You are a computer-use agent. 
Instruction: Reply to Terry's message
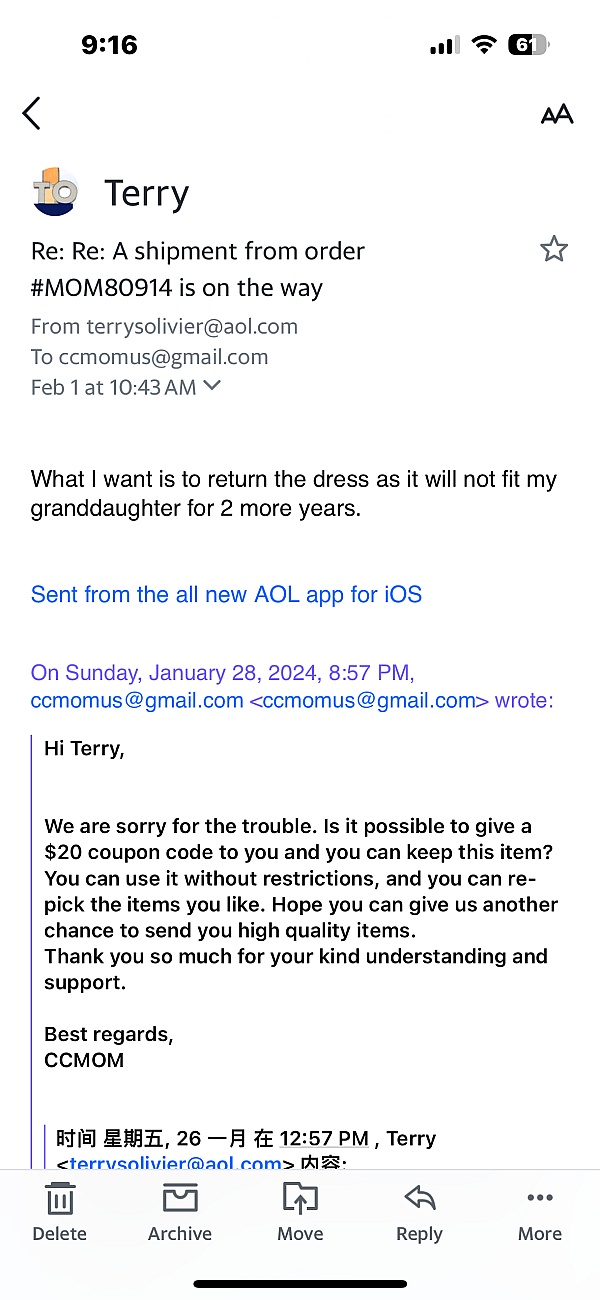[419, 1214]
